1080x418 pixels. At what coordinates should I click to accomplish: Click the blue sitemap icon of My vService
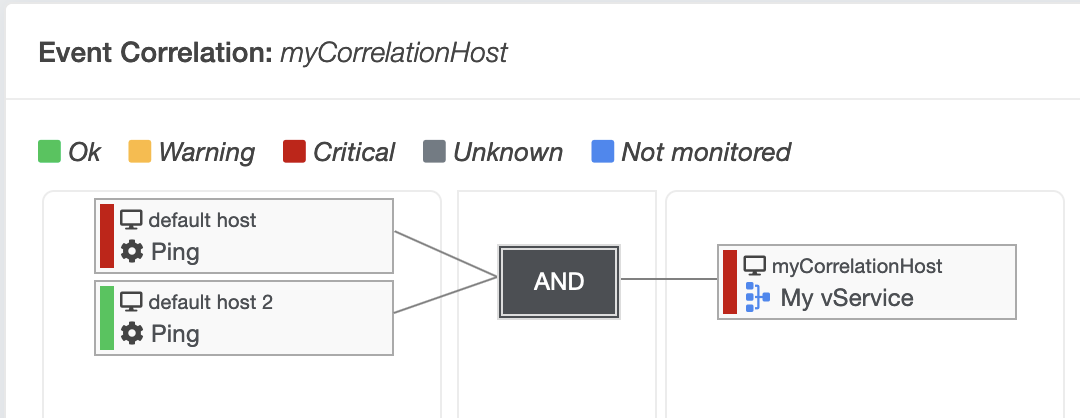758,297
